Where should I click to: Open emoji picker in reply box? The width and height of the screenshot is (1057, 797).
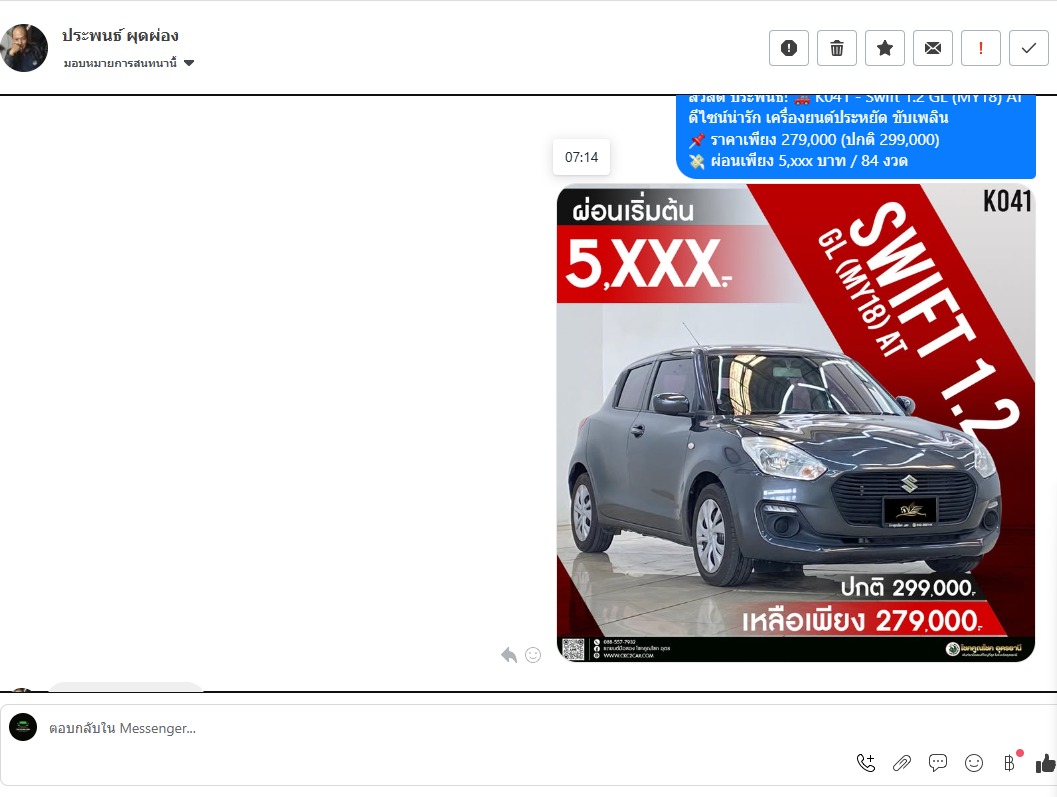[973, 763]
